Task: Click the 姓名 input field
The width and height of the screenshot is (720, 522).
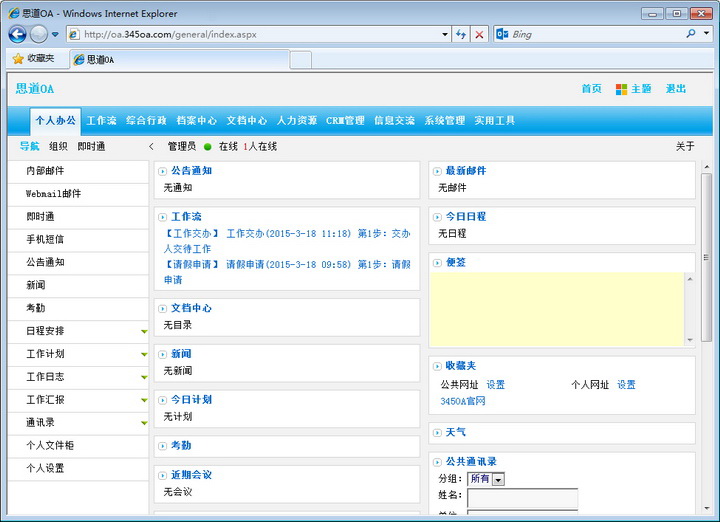Action: pyautogui.click(x=523, y=498)
